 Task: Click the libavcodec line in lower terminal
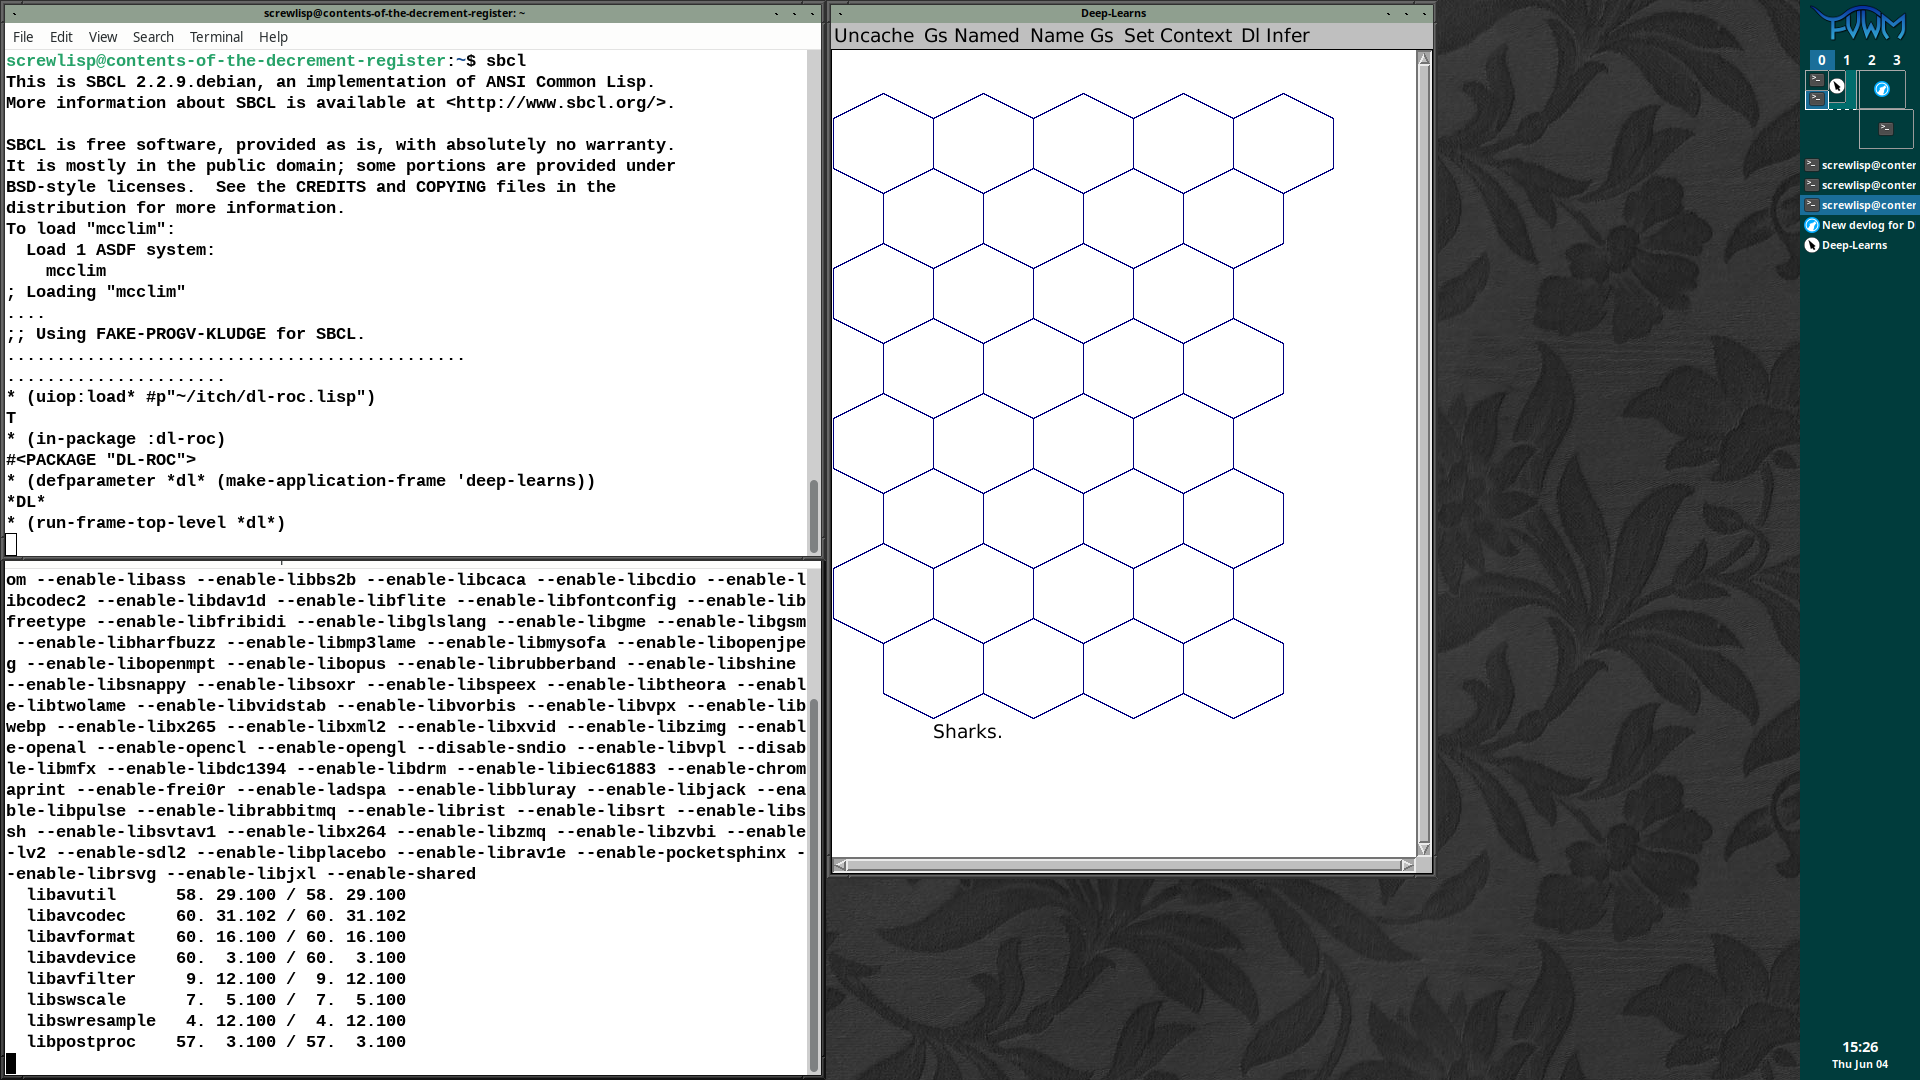216,916
